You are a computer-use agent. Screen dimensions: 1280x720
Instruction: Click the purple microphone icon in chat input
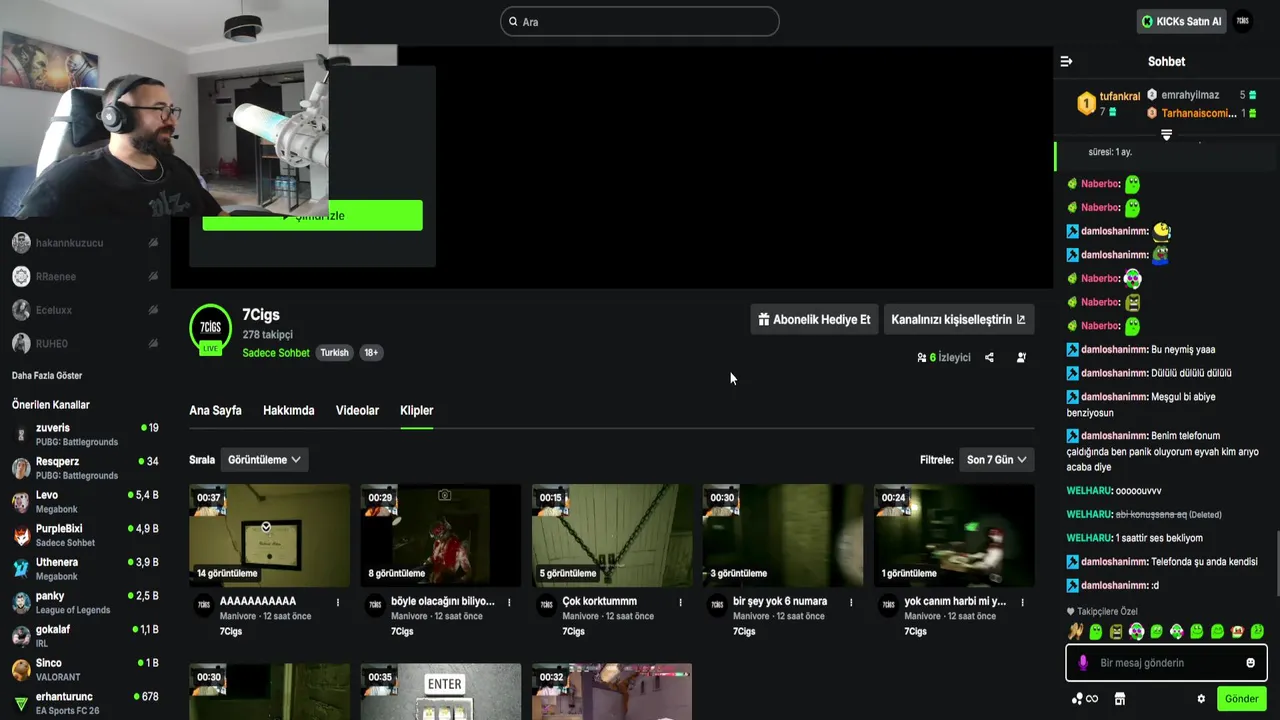click(x=1083, y=663)
